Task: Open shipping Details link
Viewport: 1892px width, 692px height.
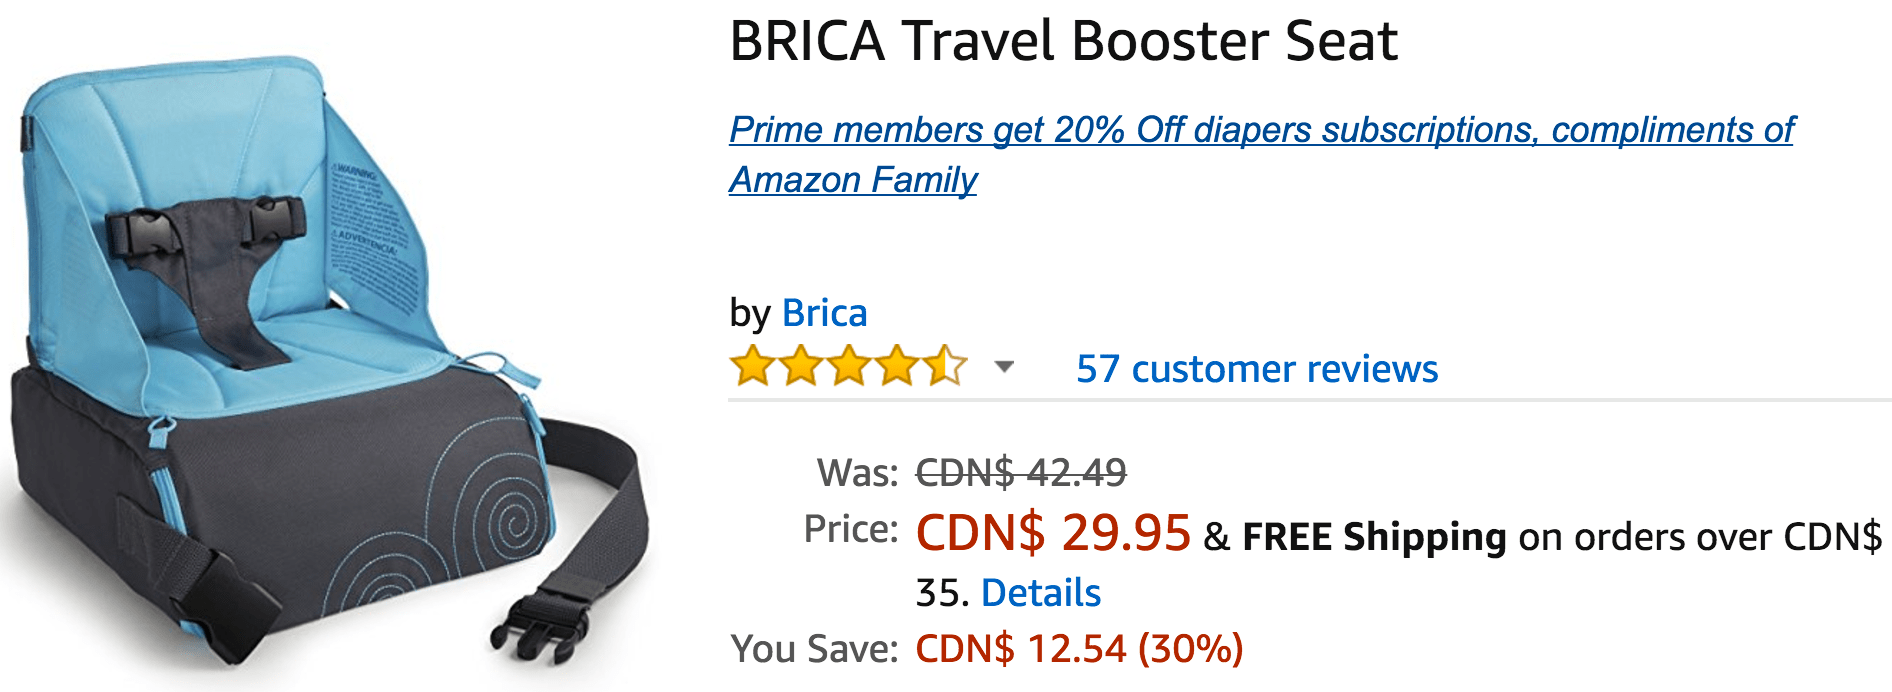Action: pos(1040,593)
